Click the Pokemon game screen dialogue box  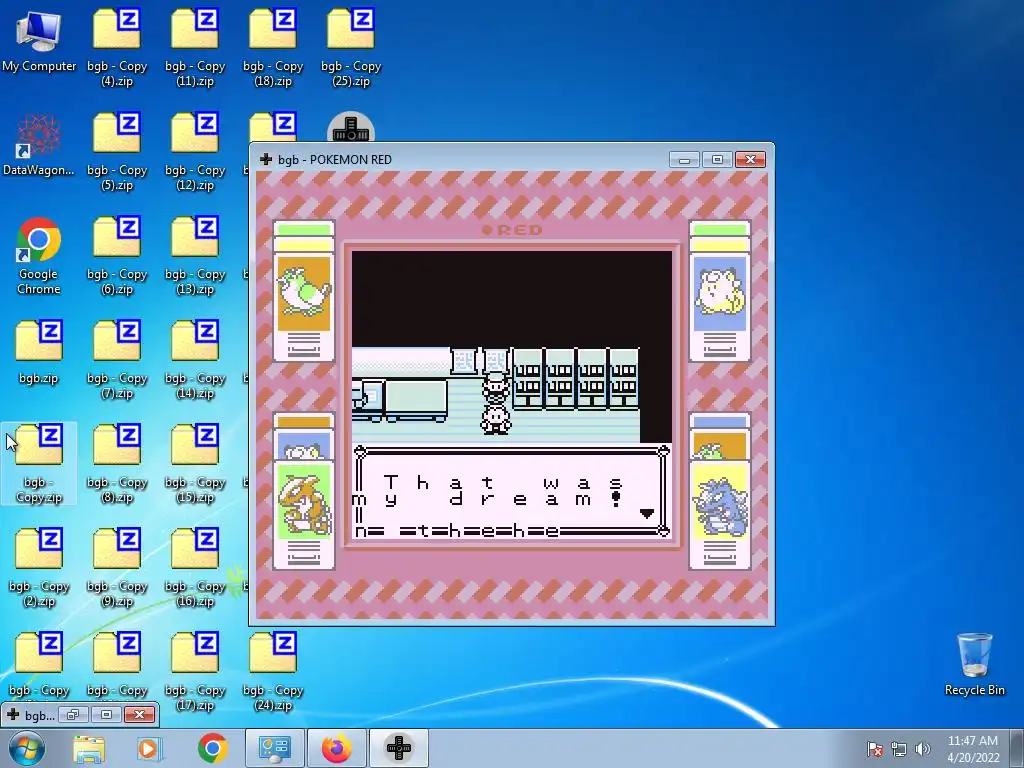pos(511,492)
